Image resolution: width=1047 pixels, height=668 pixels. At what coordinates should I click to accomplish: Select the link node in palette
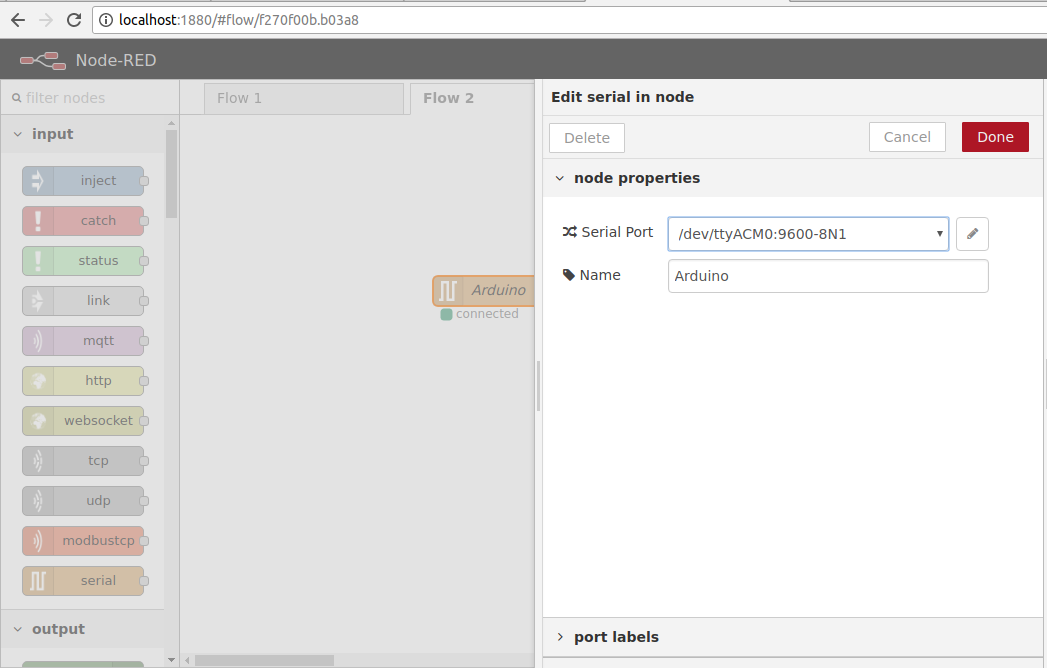(x=83, y=301)
